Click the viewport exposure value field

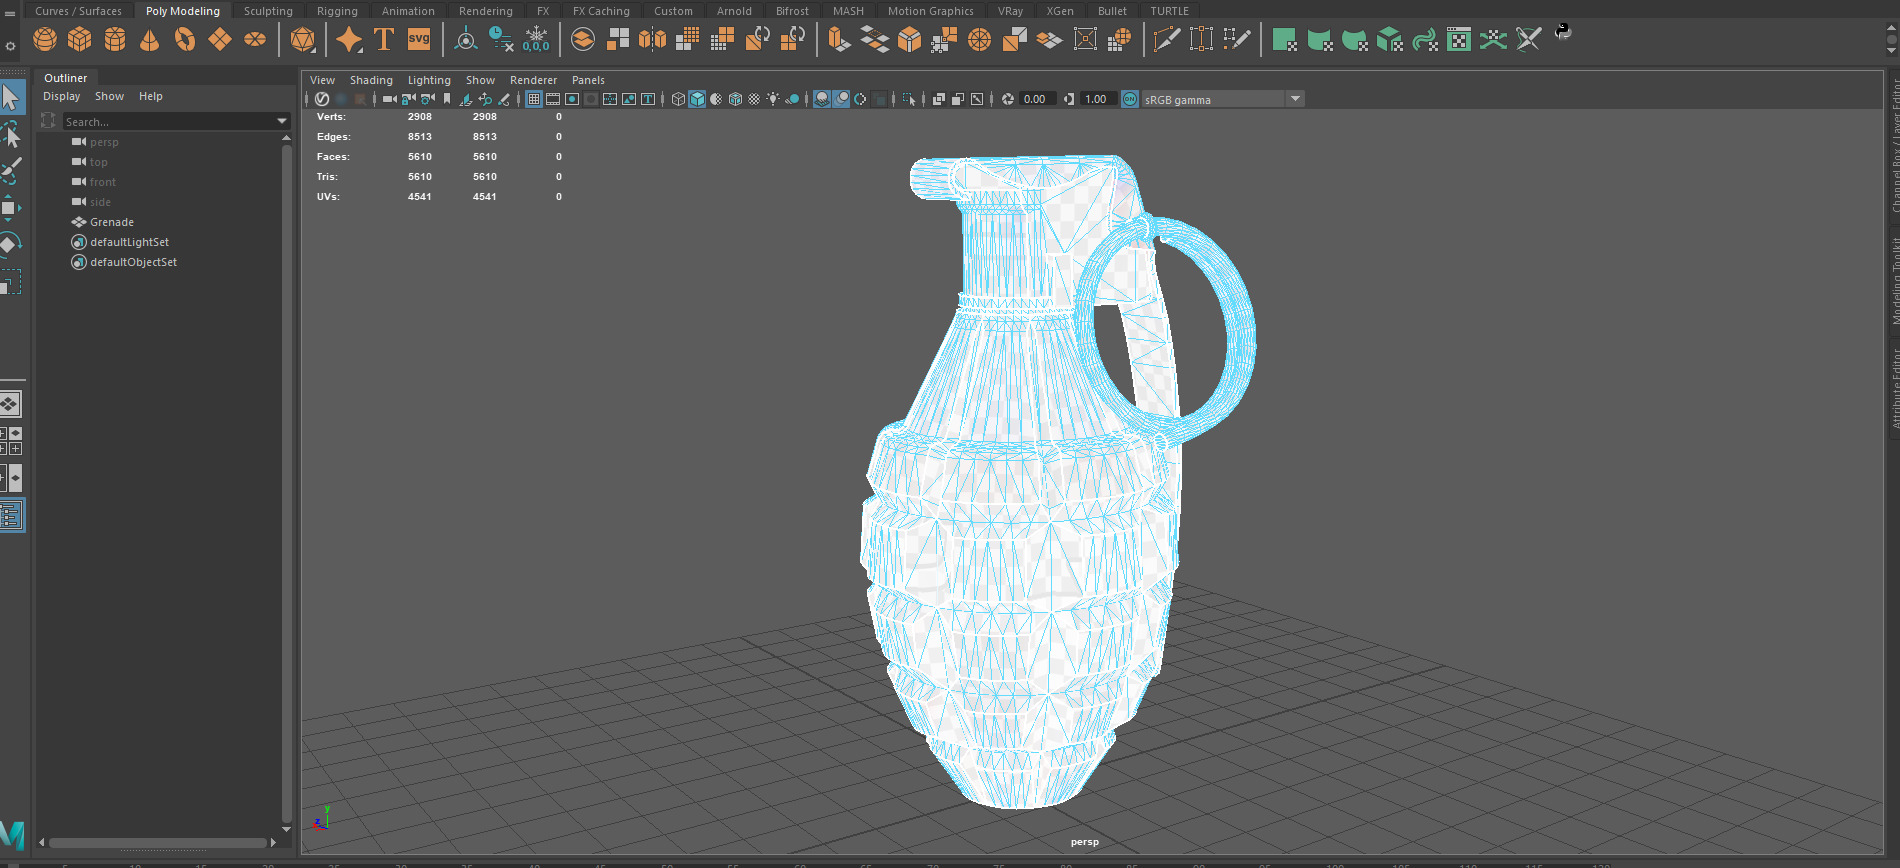(1036, 99)
